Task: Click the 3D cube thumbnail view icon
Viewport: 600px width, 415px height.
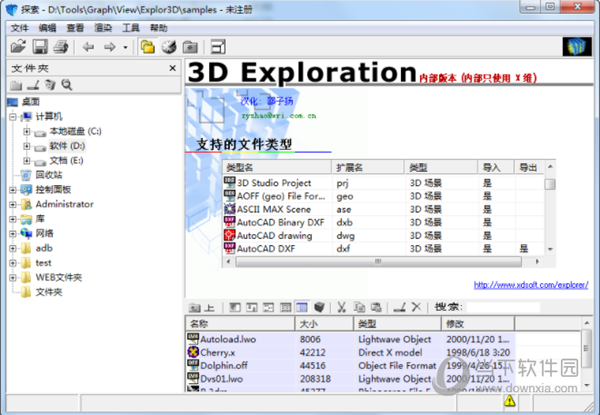Action: pos(319,307)
